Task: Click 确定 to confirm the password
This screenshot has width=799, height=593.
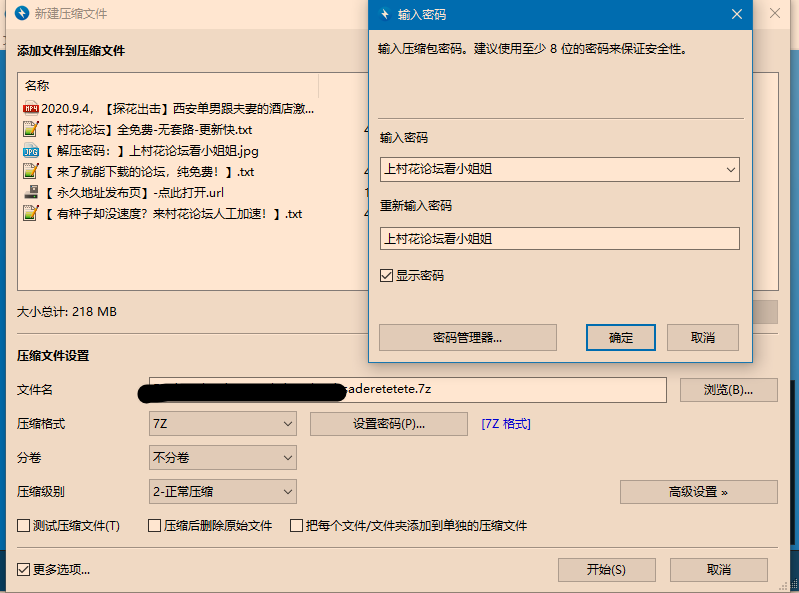Action: pyautogui.click(x=621, y=337)
